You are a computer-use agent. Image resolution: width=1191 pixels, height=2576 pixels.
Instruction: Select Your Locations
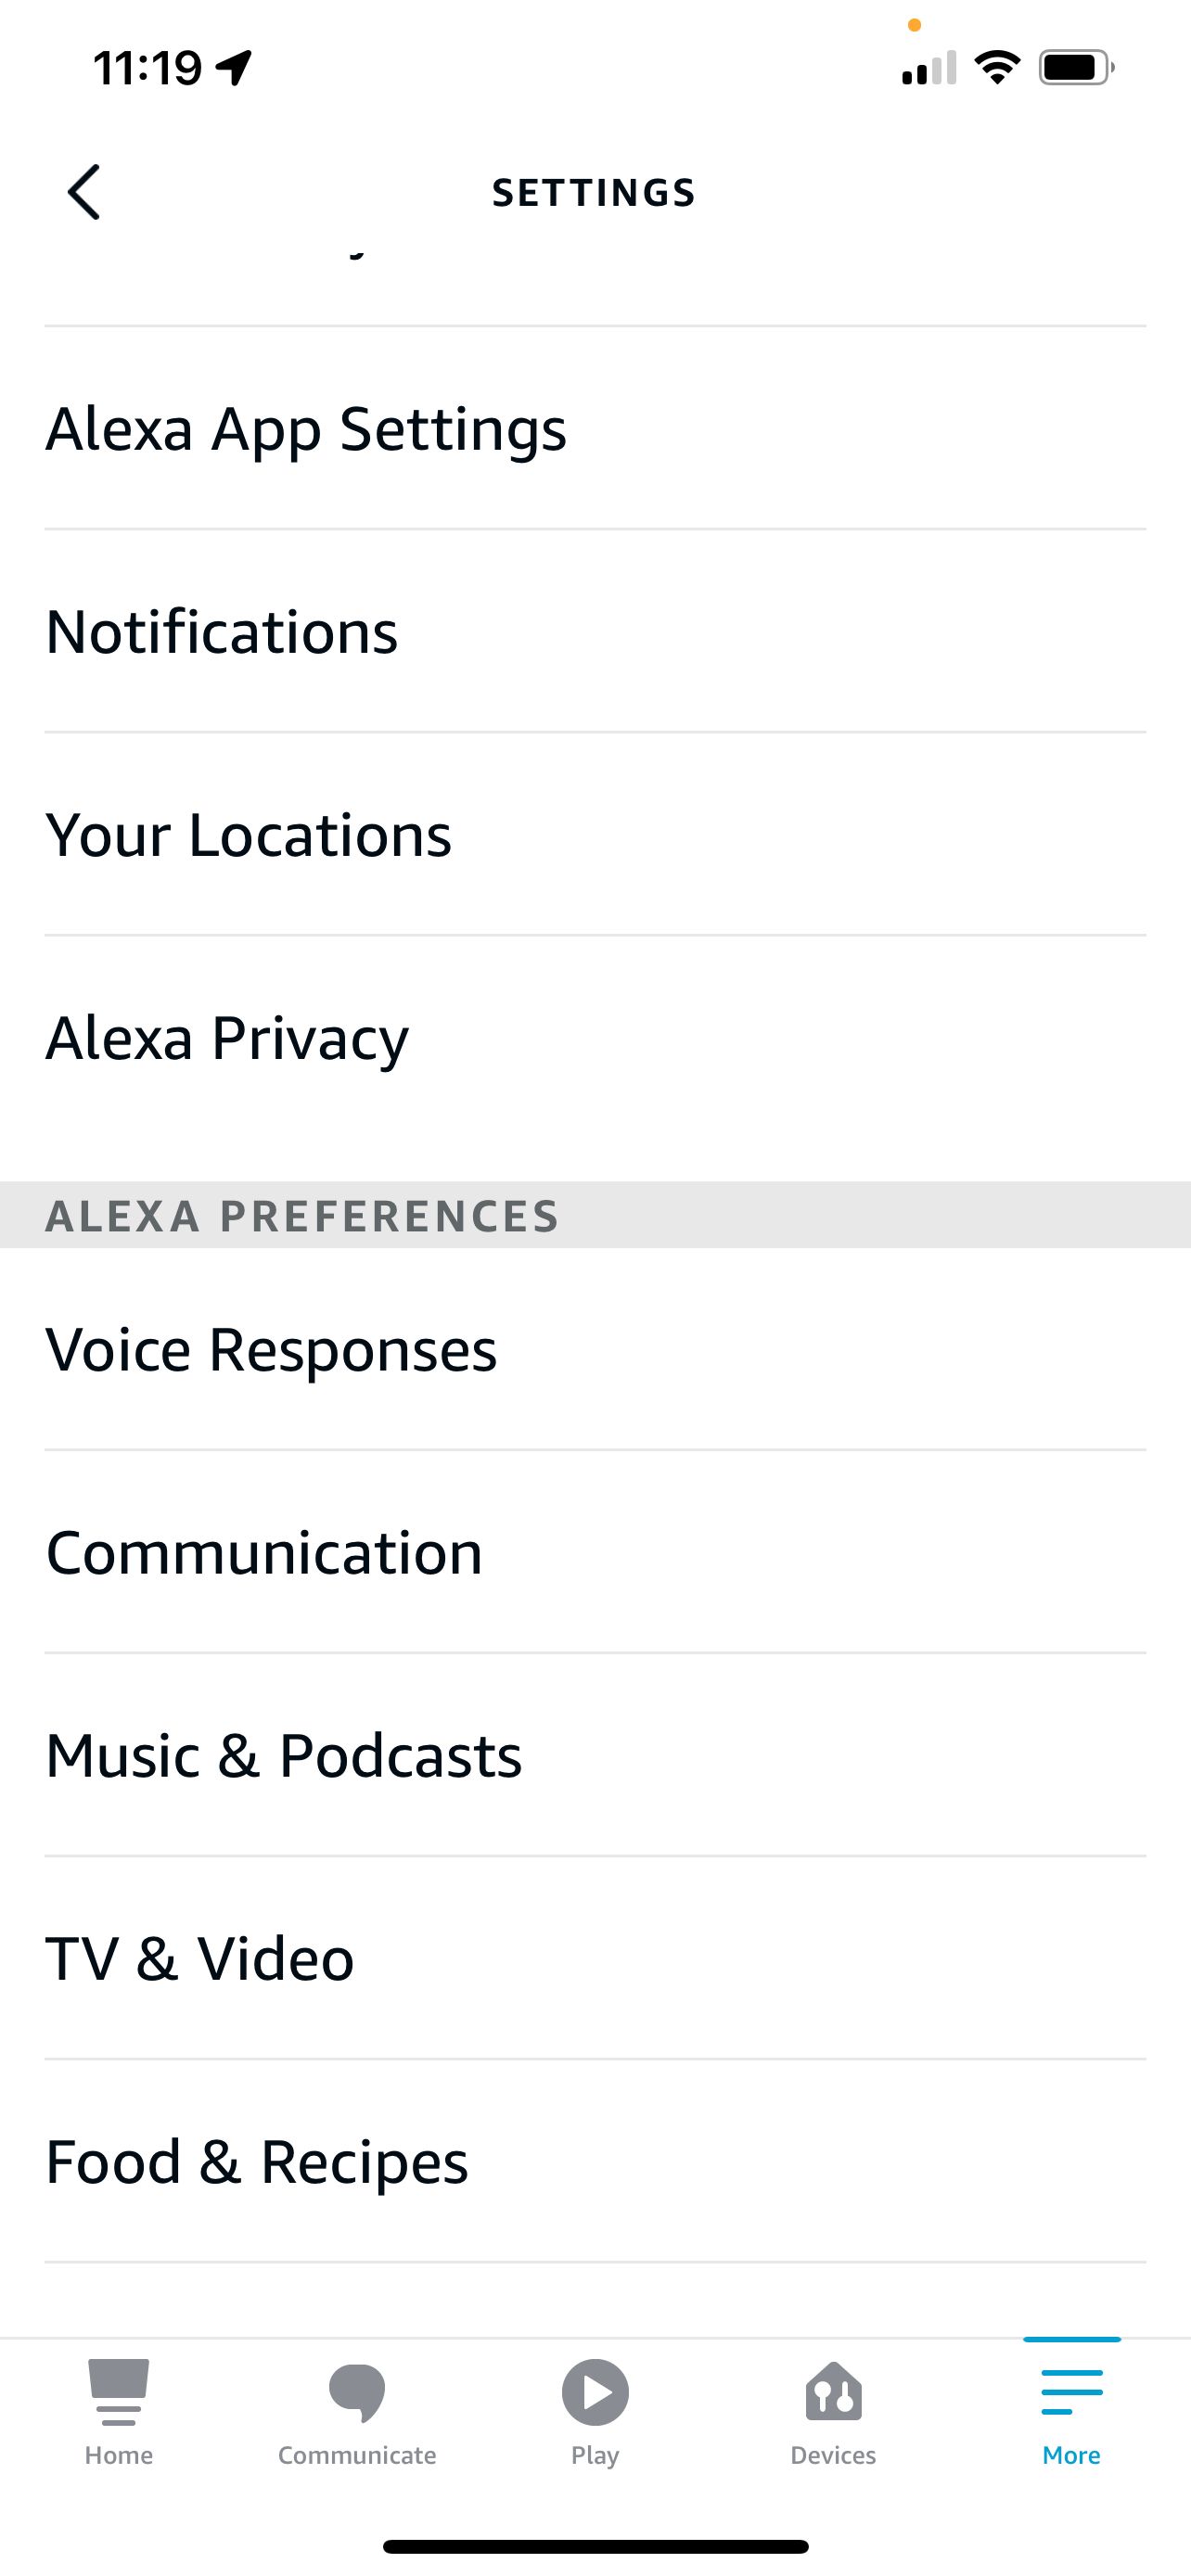(x=249, y=836)
